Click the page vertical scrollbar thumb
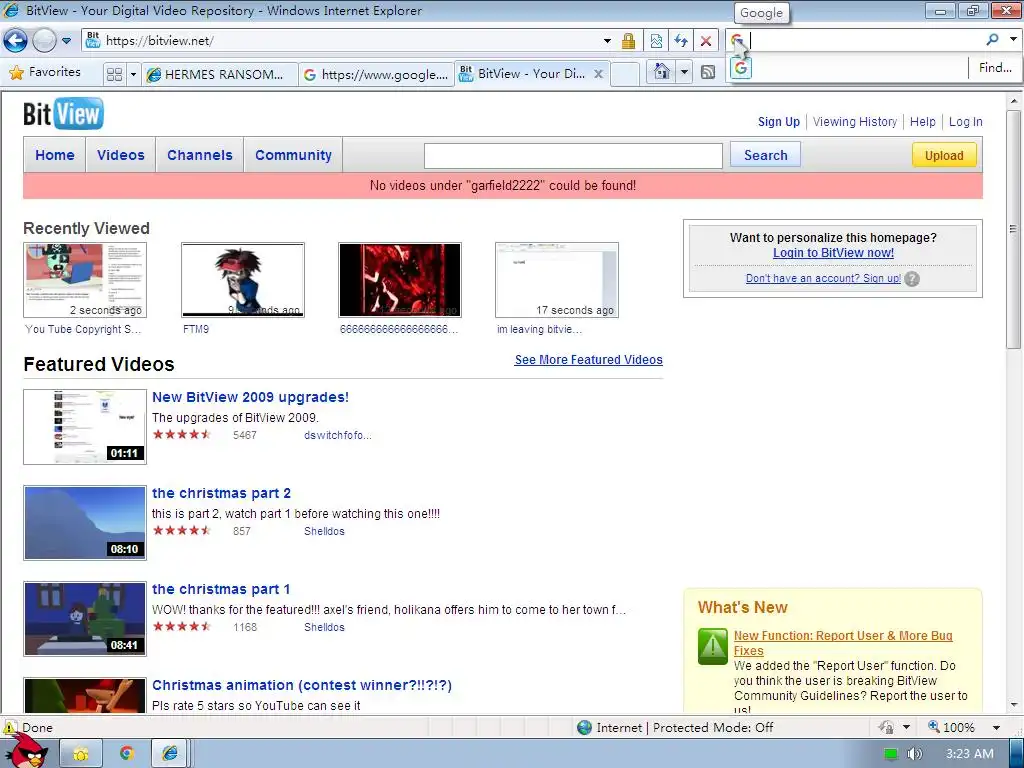Image resolution: width=1024 pixels, height=768 pixels. point(1014,230)
